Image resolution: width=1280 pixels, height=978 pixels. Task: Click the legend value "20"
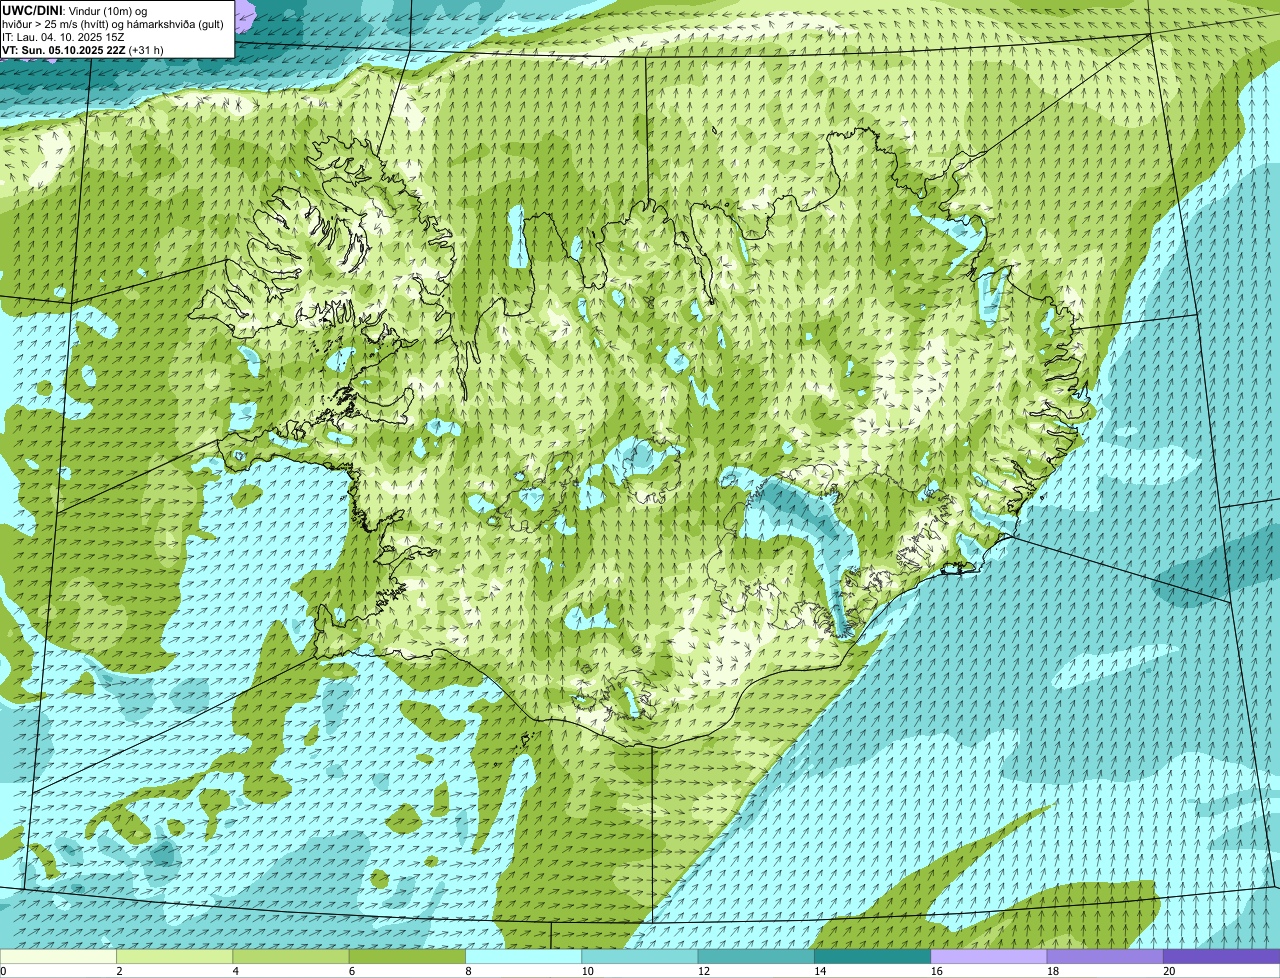[x=1169, y=971]
